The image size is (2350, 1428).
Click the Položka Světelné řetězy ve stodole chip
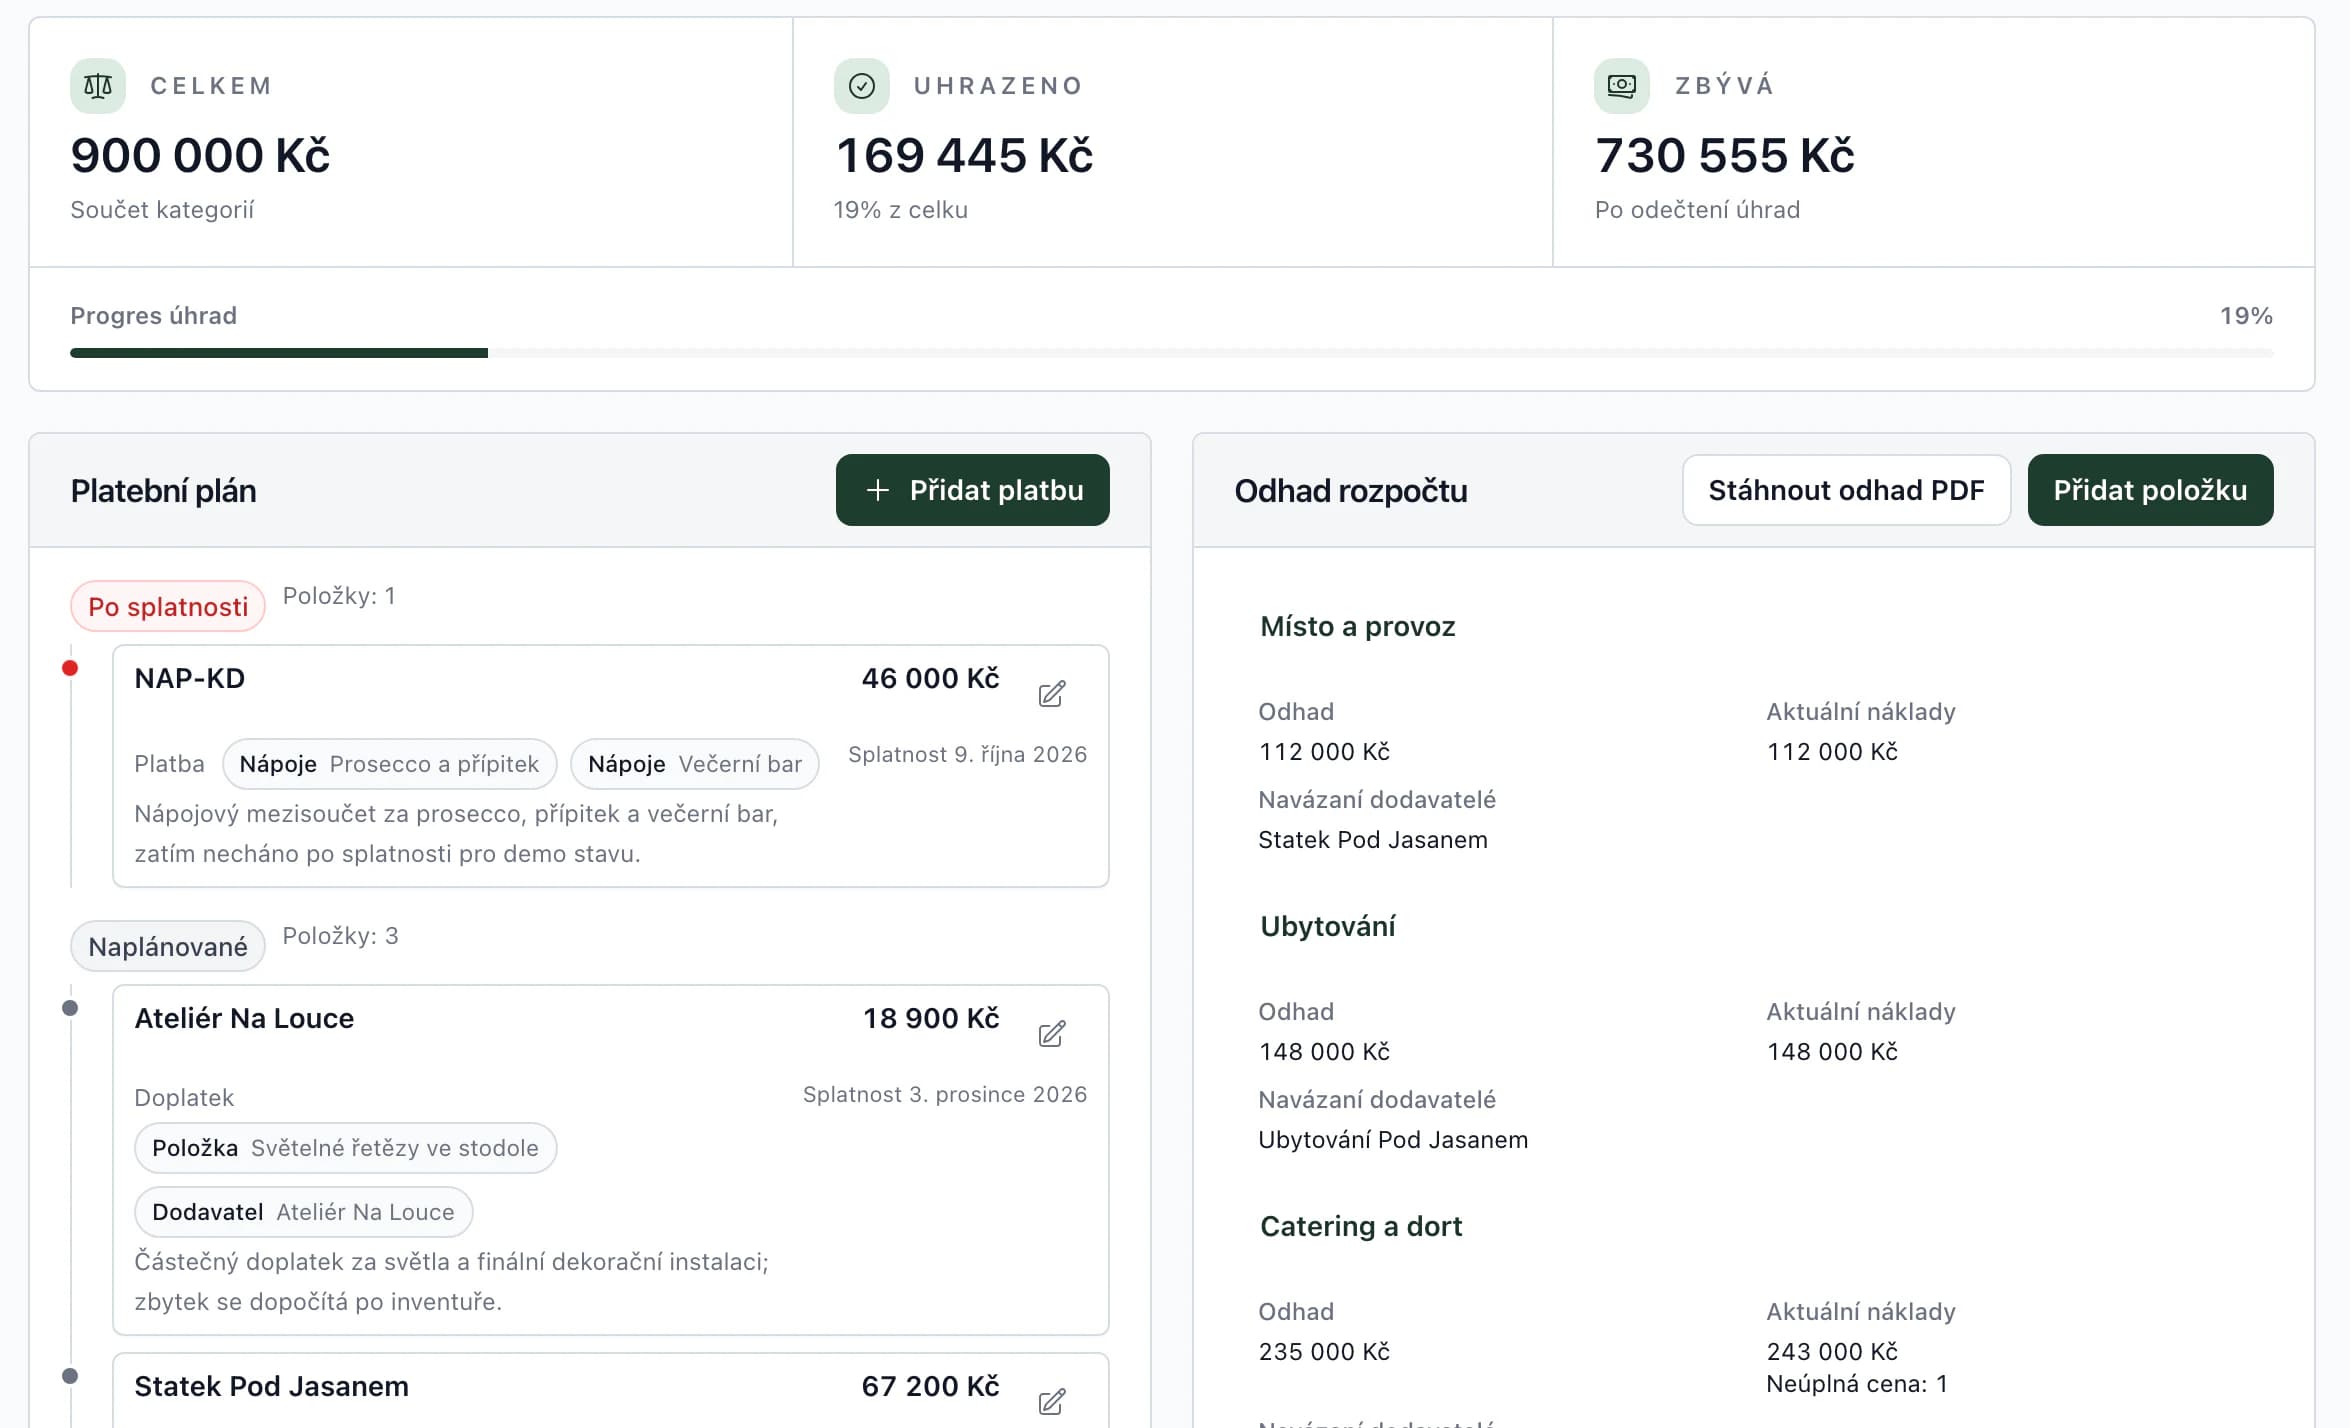coord(346,1148)
